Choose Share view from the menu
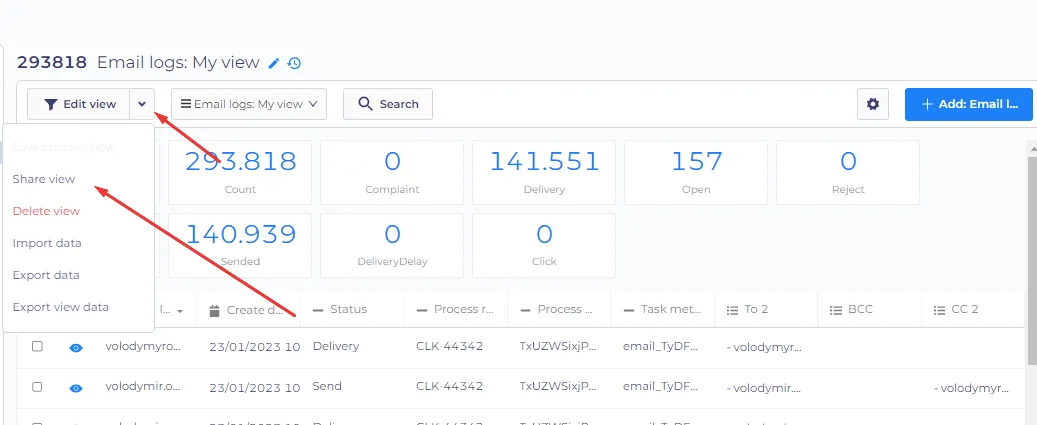Viewport: 1037px width, 425px height. tap(44, 179)
